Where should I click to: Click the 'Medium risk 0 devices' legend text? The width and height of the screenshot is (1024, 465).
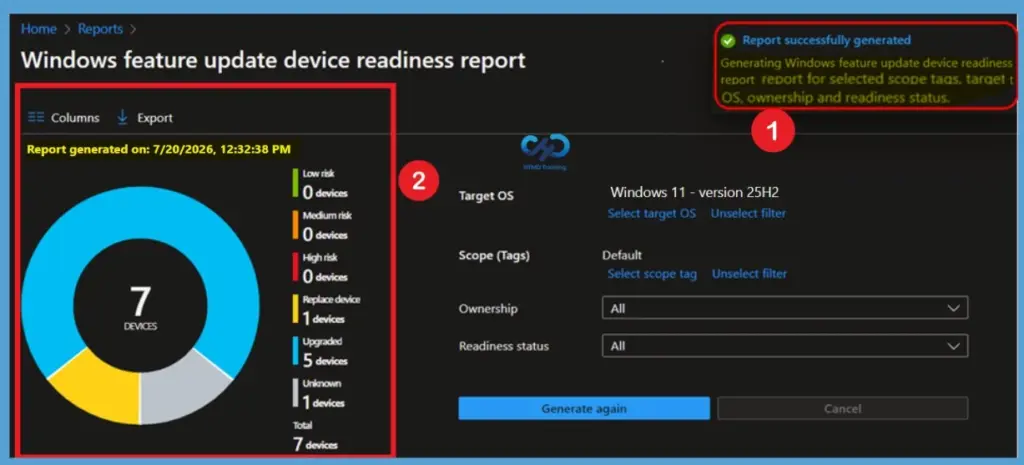[x=327, y=225]
